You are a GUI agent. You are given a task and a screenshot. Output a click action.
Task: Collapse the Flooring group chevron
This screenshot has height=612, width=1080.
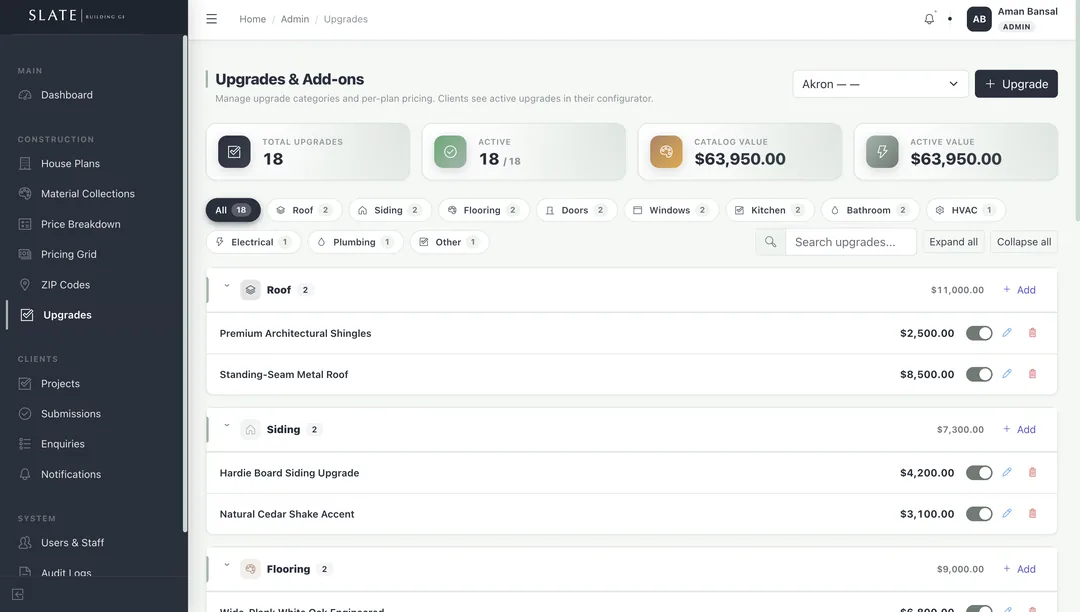[227, 565]
